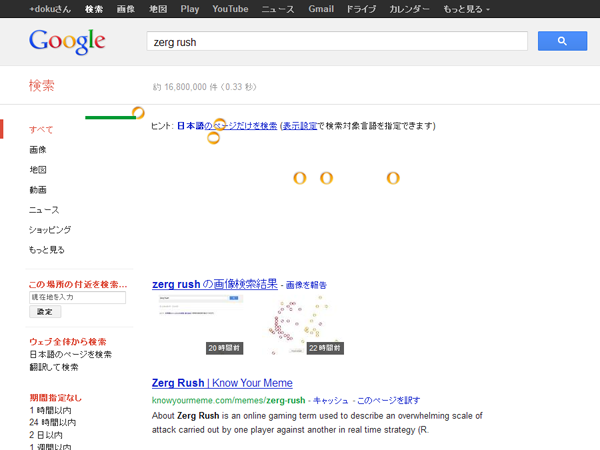
Task: Select 2 日以内 time filter
Action: pyautogui.click(x=46, y=435)
